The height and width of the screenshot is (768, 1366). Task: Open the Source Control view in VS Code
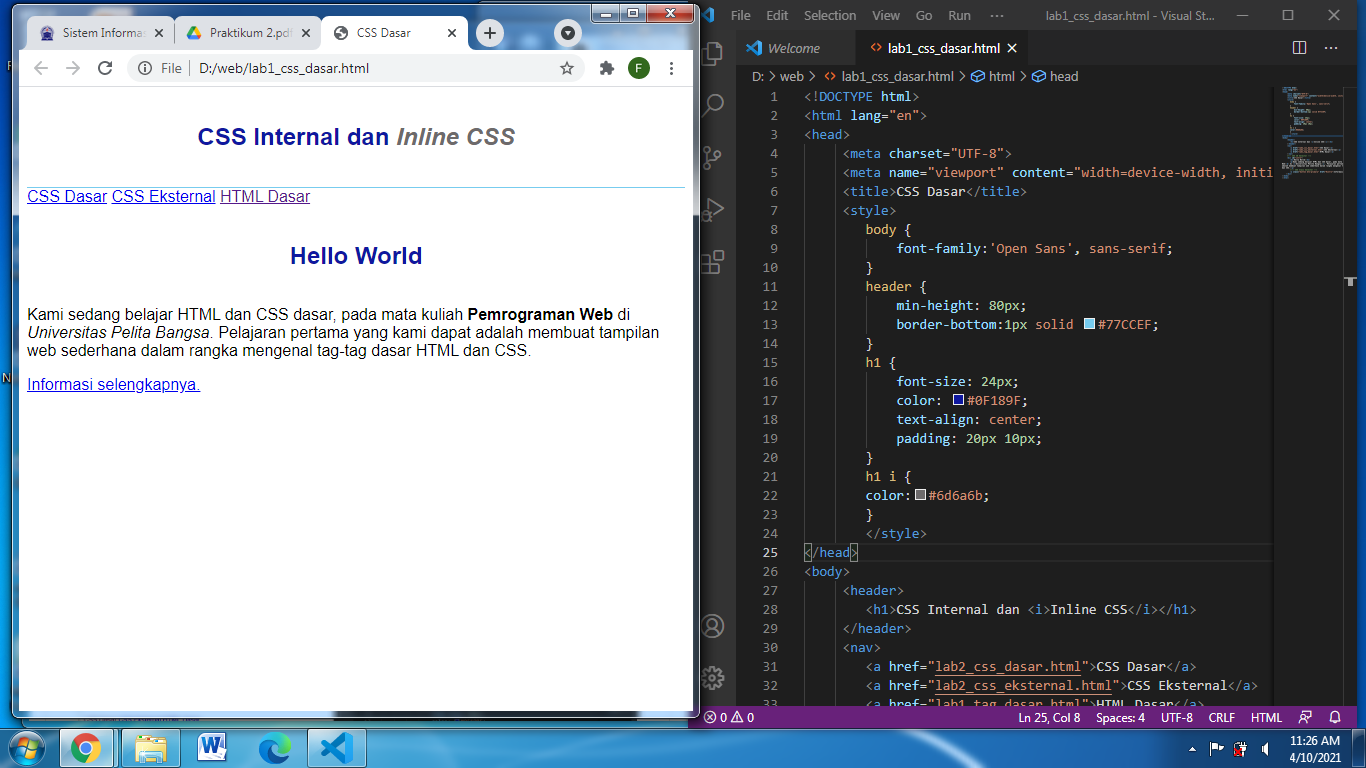[711, 156]
